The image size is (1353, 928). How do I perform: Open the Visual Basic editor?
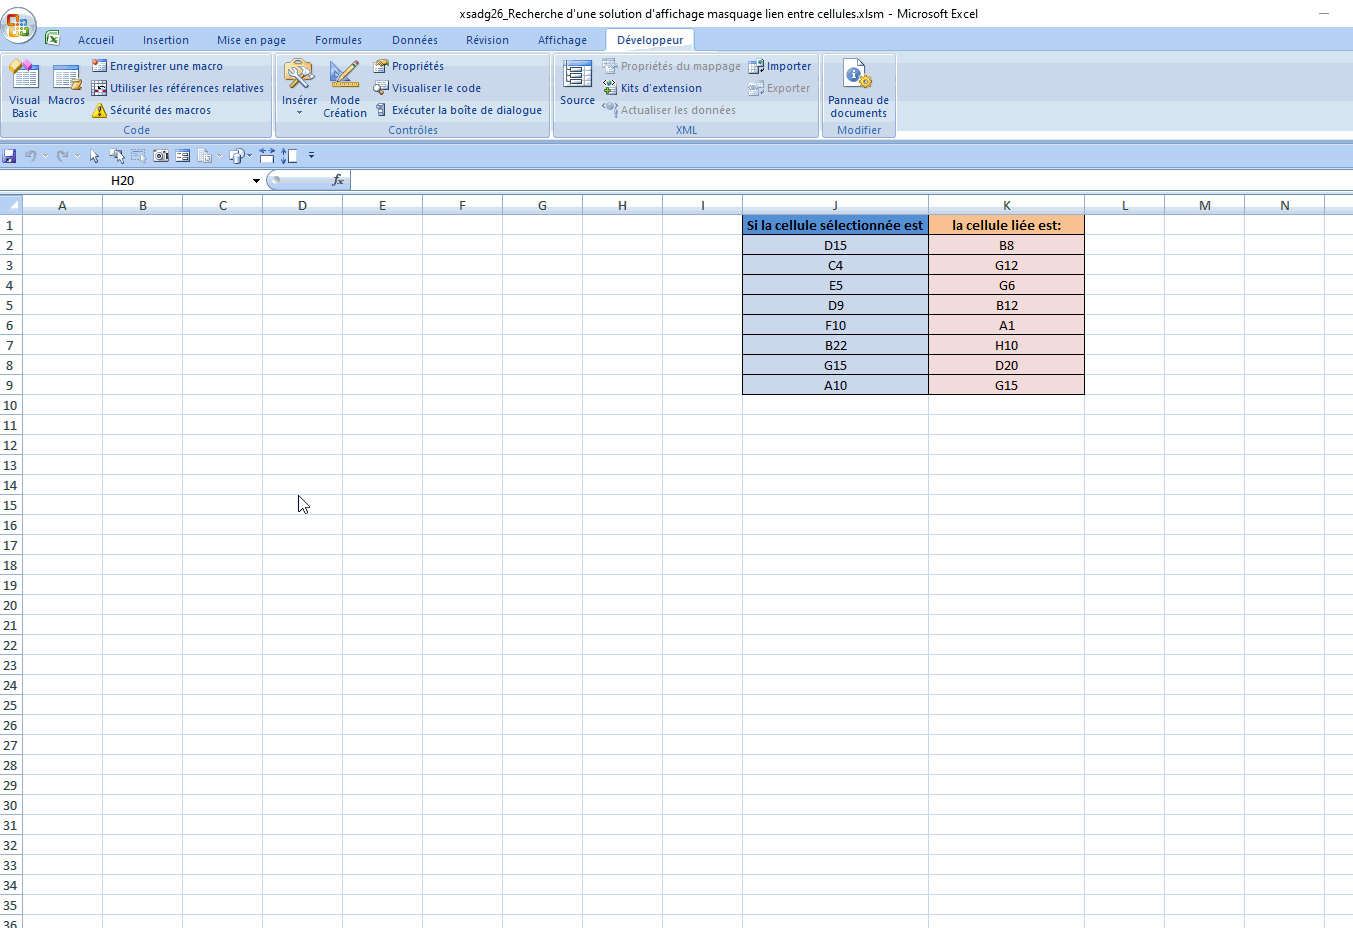pyautogui.click(x=24, y=88)
